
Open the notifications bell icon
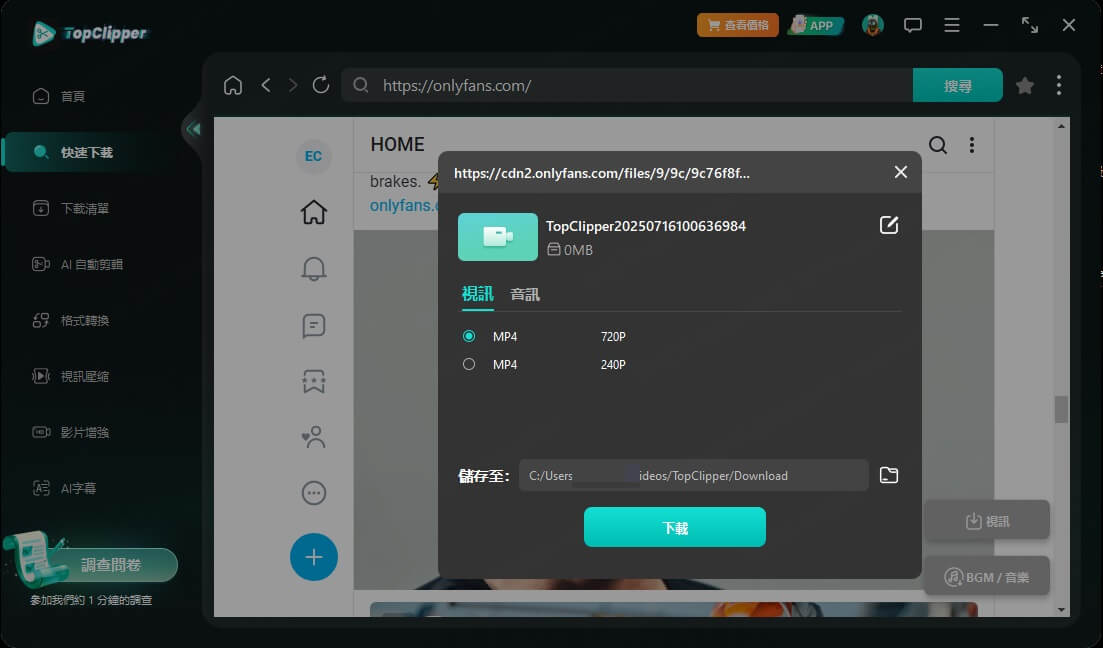[x=314, y=268]
